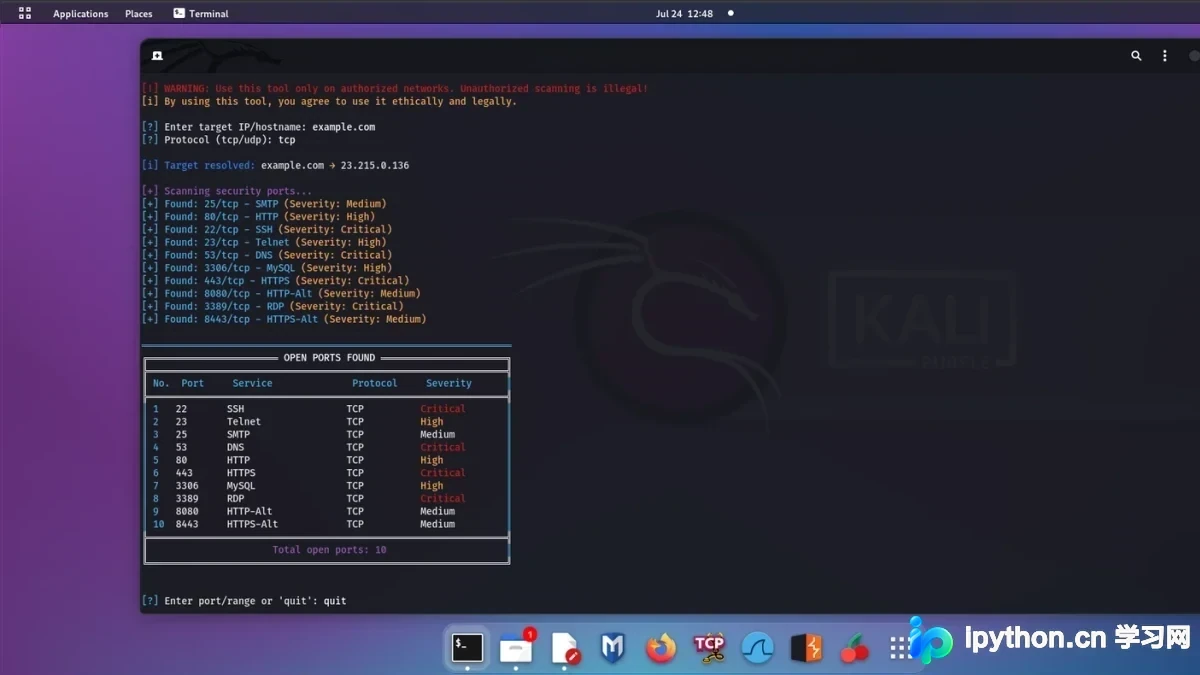This screenshot has width=1200, height=675.
Task: Open a new tab in the terminal window
Action: coord(157,56)
